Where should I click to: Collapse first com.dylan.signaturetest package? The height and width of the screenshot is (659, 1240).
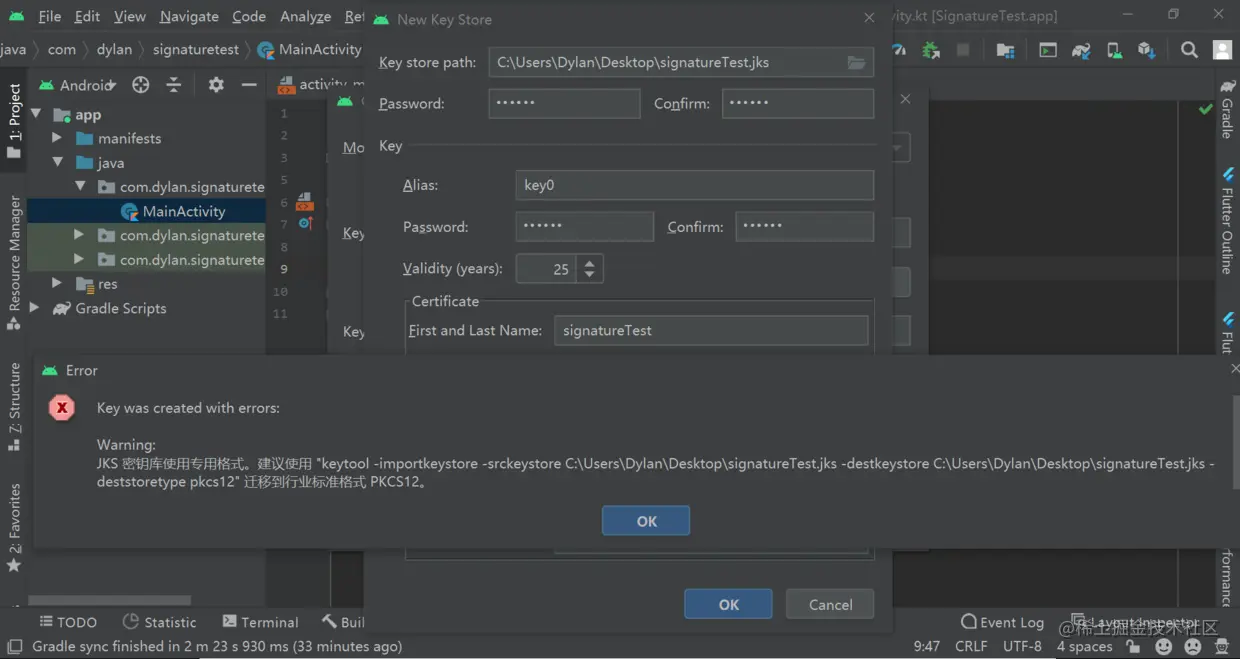point(80,186)
